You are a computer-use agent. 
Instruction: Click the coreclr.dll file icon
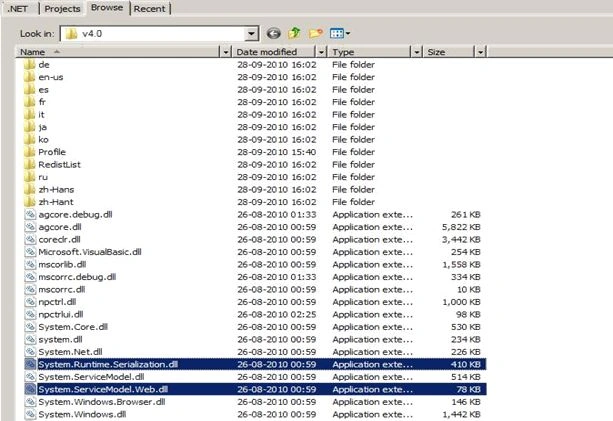click(x=30, y=240)
